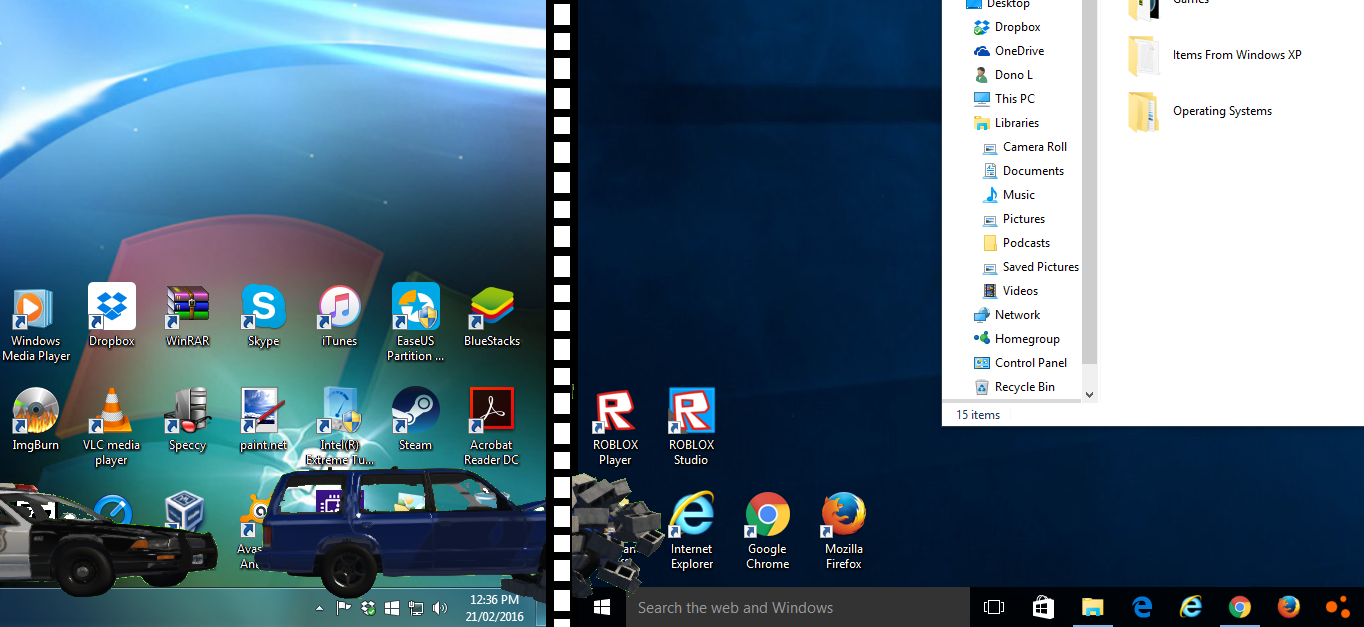
Task: Open Windows Media Player desktop shortcut
Action: coord(36,323)
